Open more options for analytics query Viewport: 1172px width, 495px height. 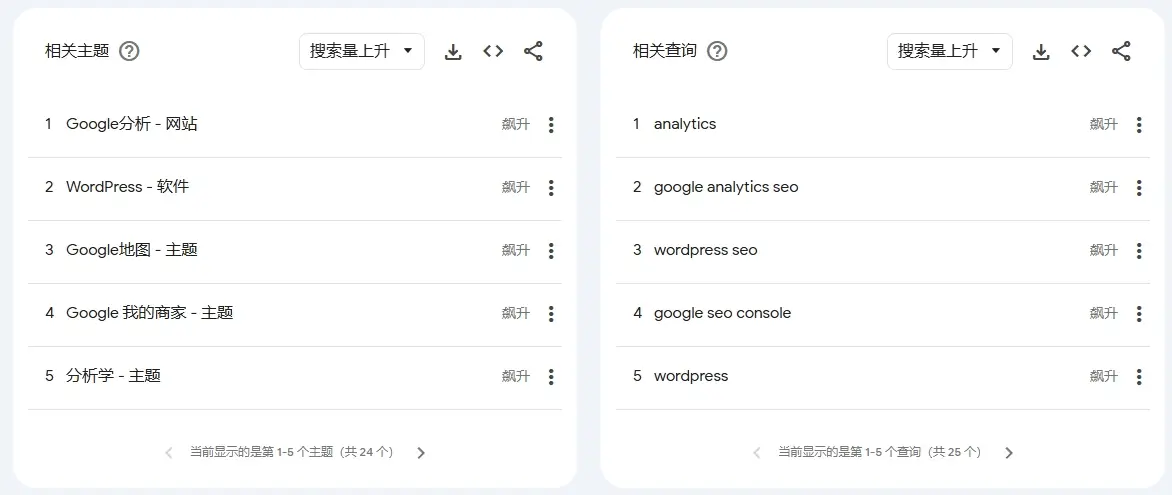(x=1139, y=125)
